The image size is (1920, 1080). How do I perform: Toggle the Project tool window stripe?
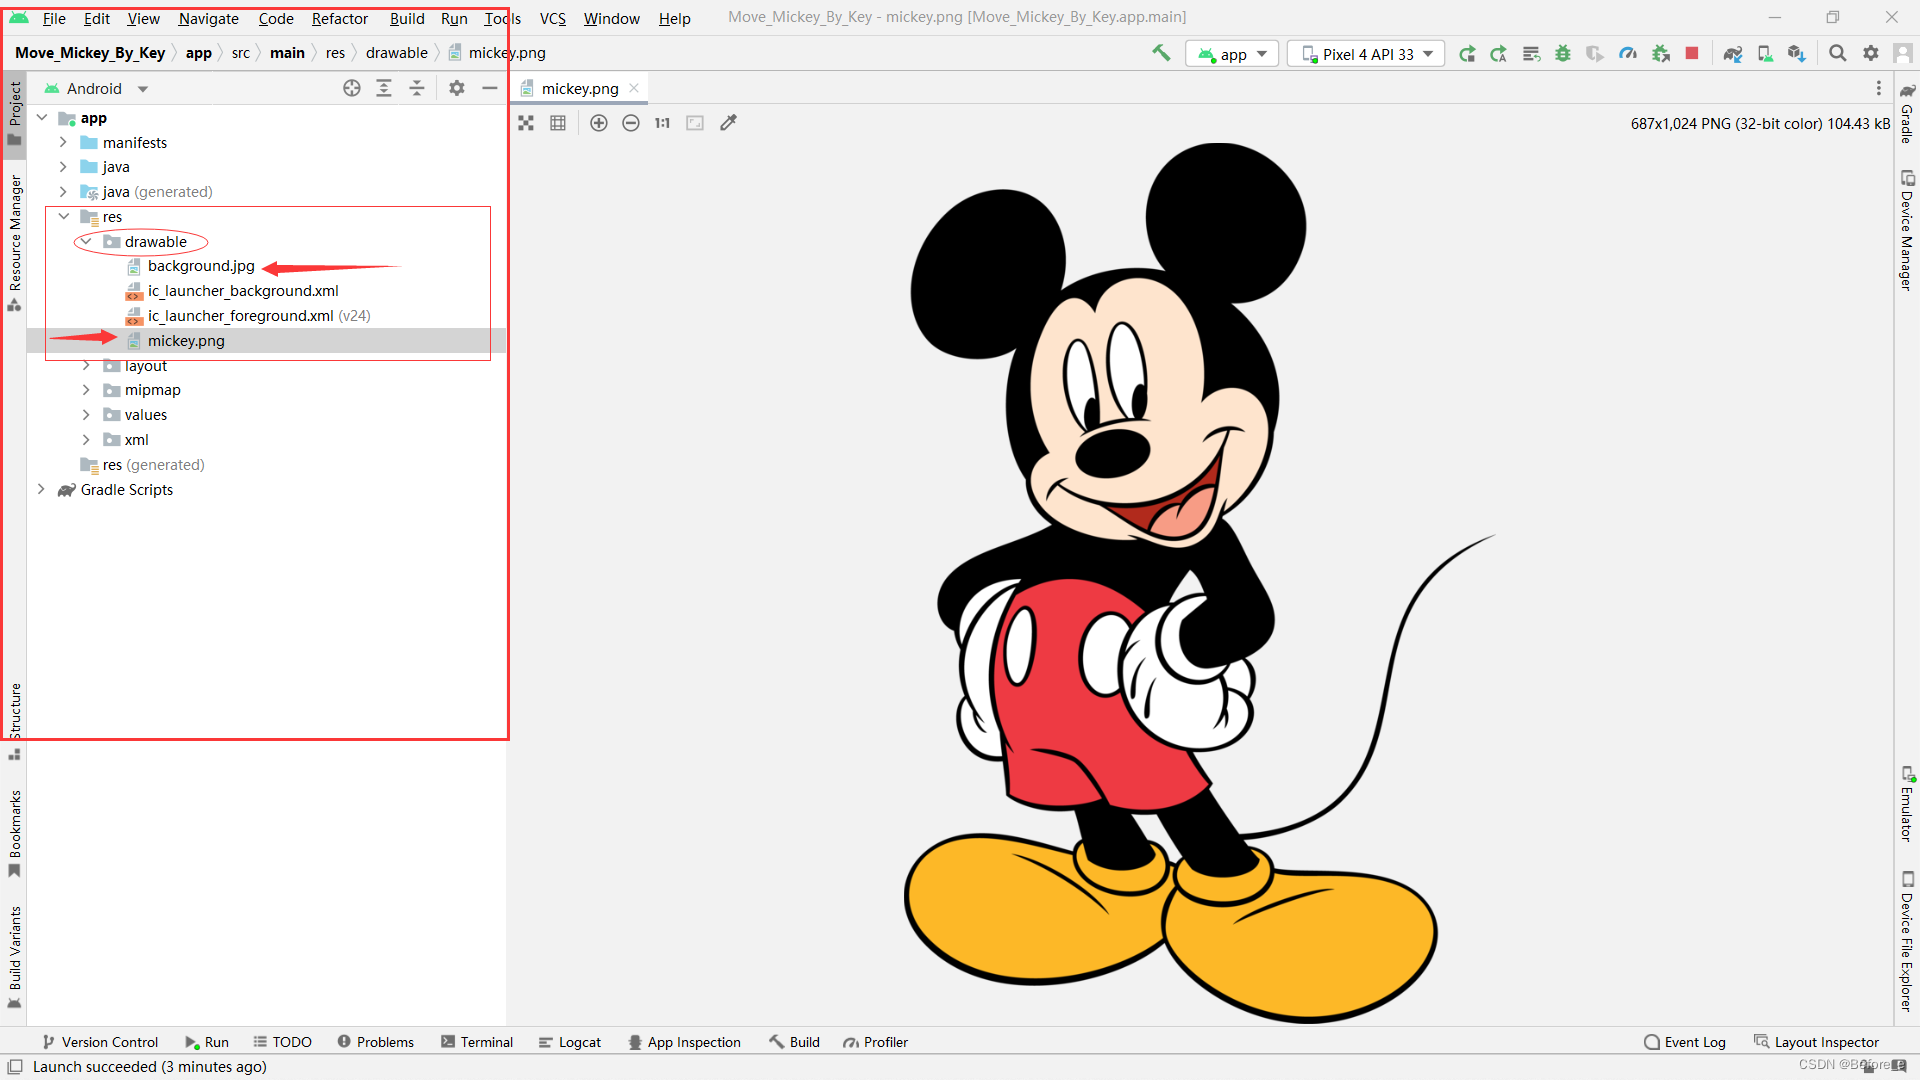(x=15, y=110)
